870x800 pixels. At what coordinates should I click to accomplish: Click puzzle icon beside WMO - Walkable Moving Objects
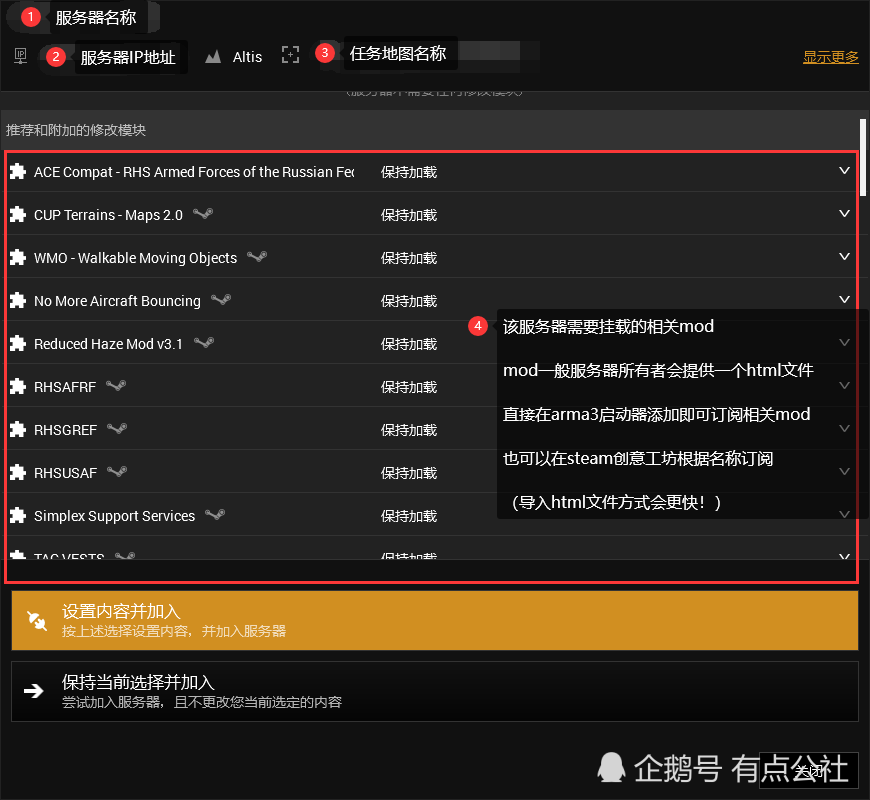point(18,257)
